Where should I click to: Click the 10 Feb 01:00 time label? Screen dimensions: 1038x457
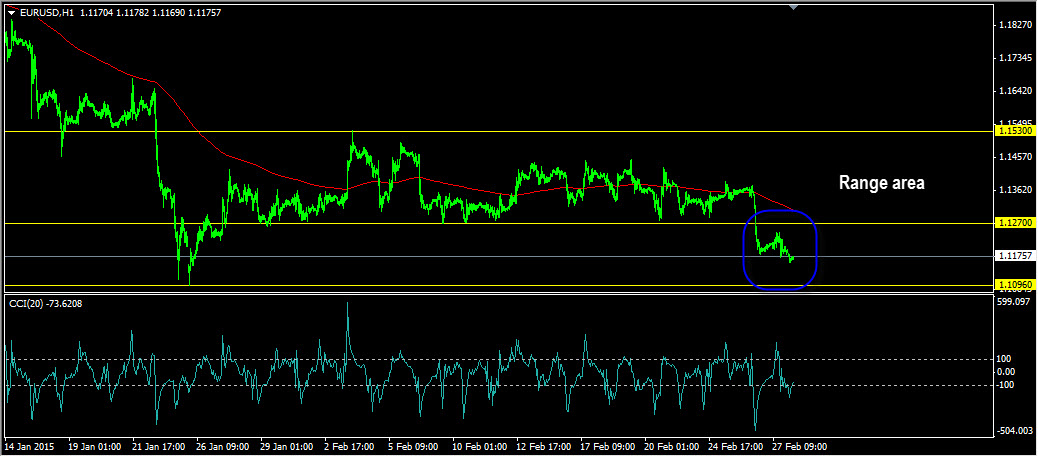[x=478, y=446]
